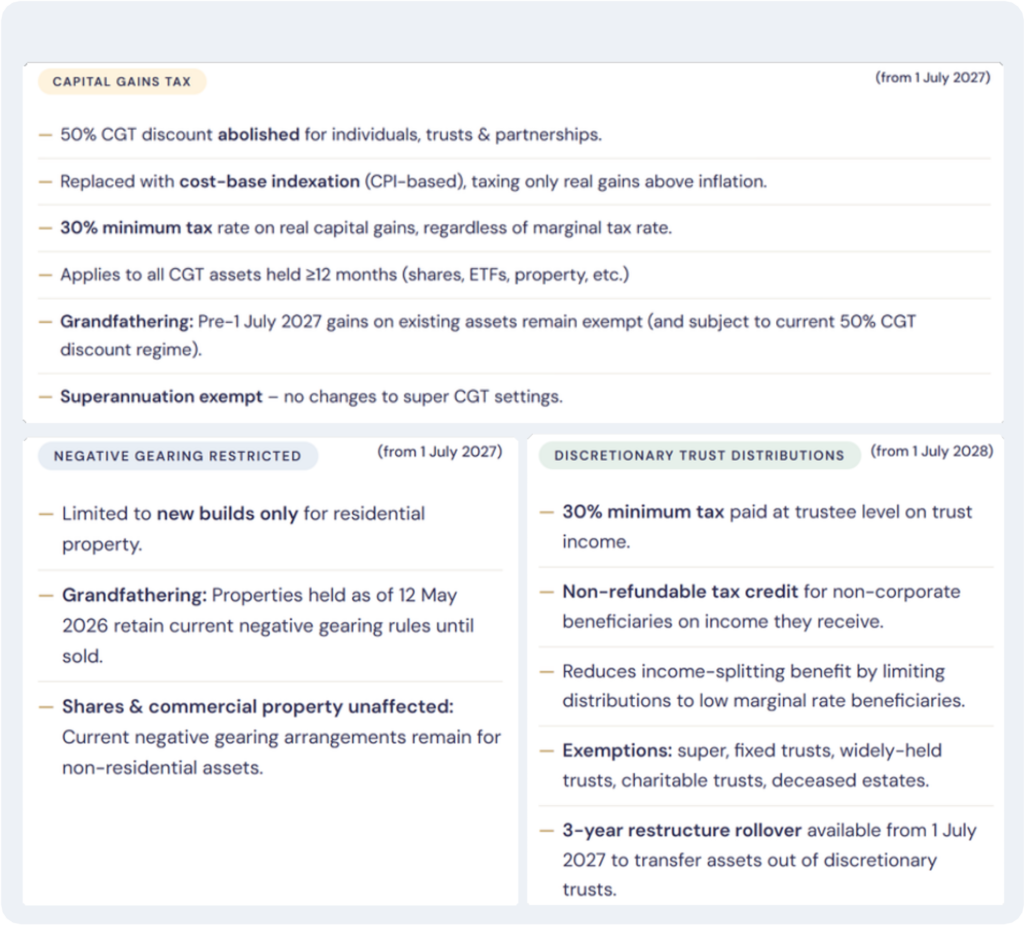1024x925 pixels.
Task: Click 'Shares & commercial property unaffected:' heading
Action: tap(258, 707)
